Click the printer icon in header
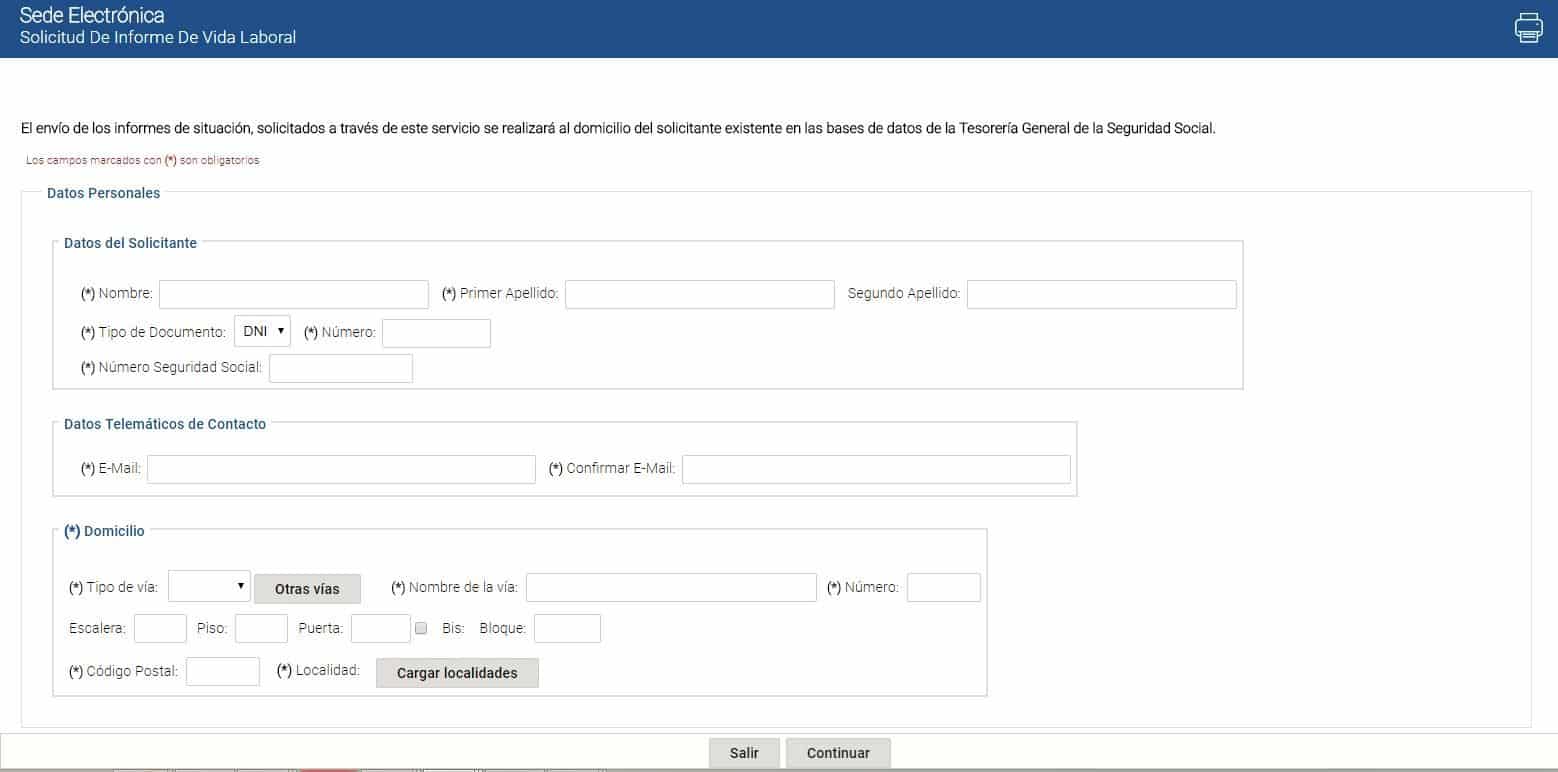Viewport: 1558px width, 772px height. coord(1528,27)
